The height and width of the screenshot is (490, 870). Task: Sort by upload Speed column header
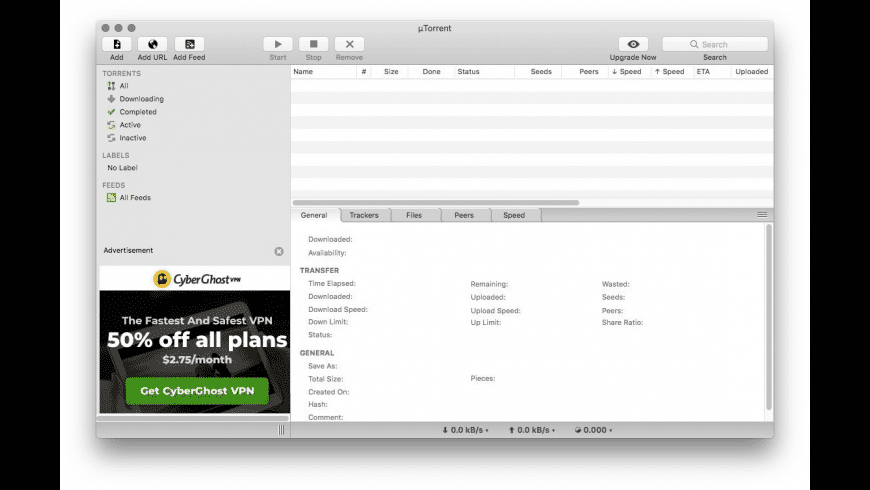point(672,72)
